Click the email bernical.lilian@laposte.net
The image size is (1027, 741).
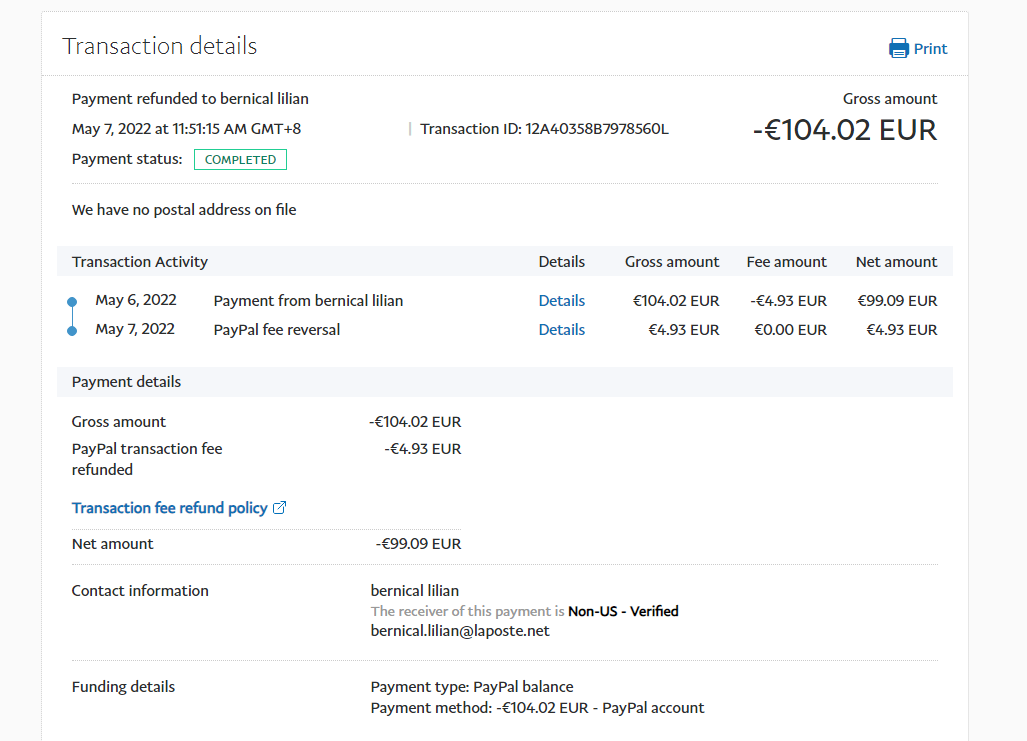click(460, 631)
